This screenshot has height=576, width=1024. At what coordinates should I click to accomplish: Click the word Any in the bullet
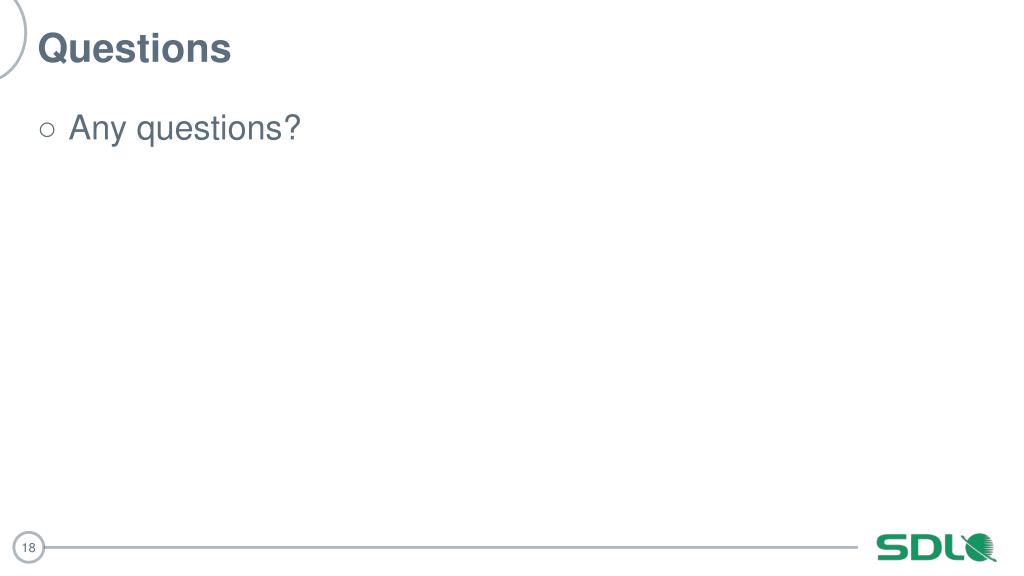[x=97, y=129]
